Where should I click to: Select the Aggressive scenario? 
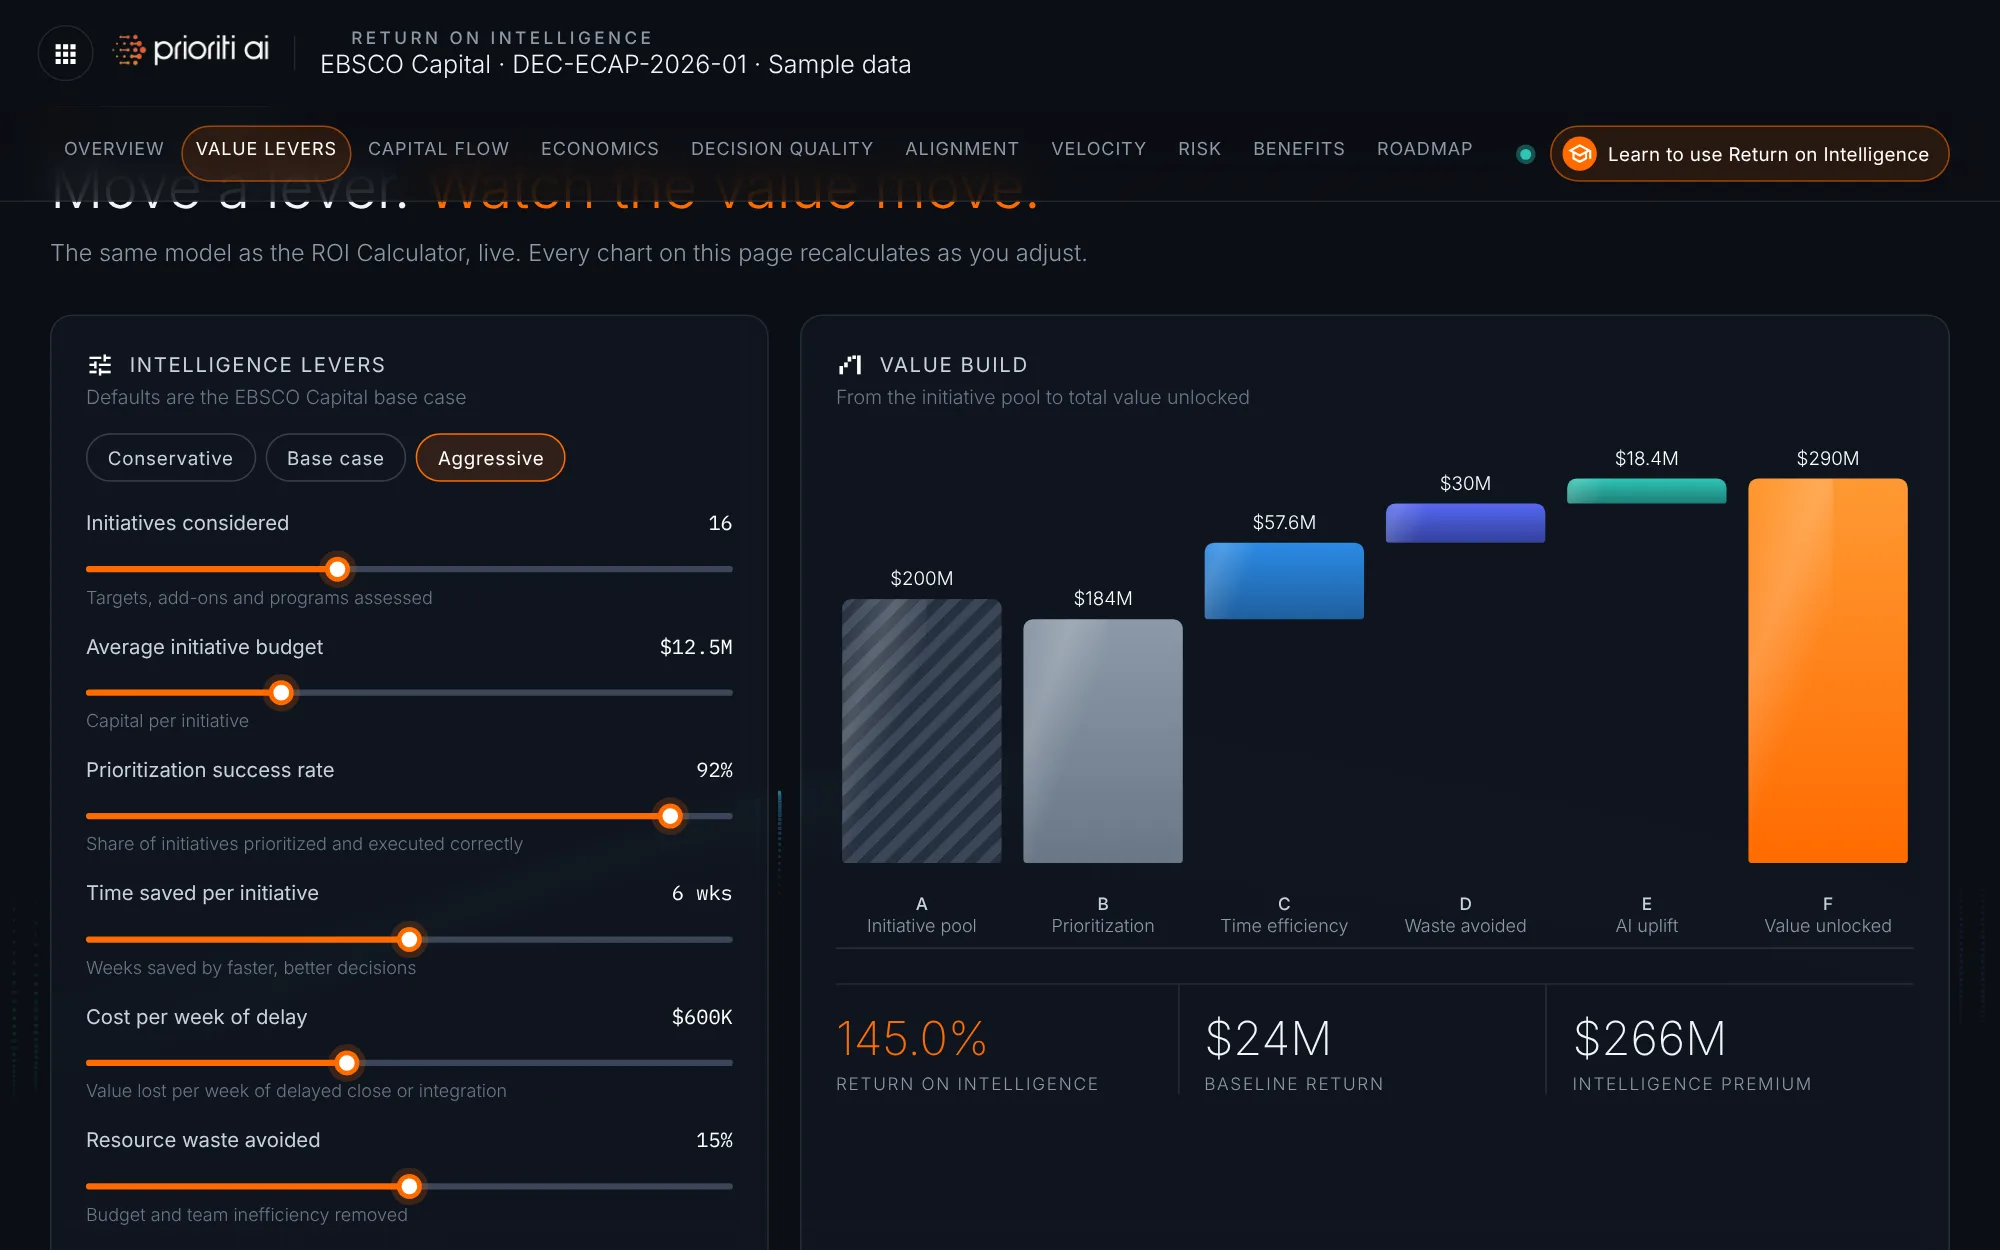click(x=490, y=458)
